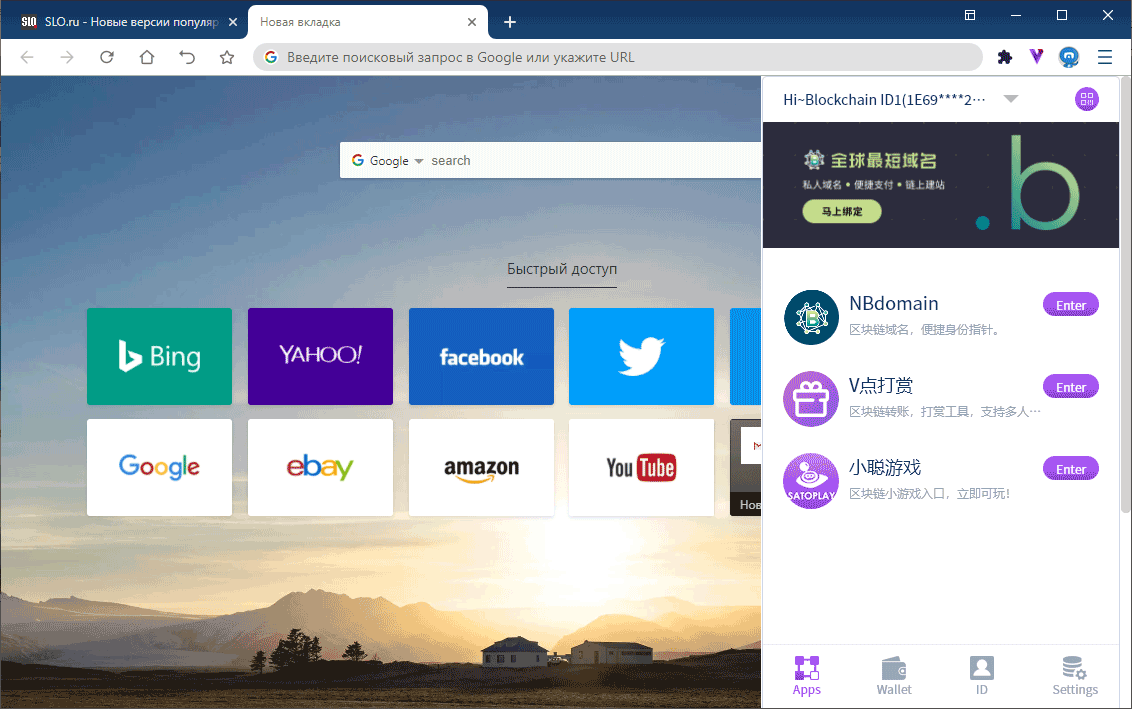
Task: Click the address bar URL field
Action: (x=618, y=57)
